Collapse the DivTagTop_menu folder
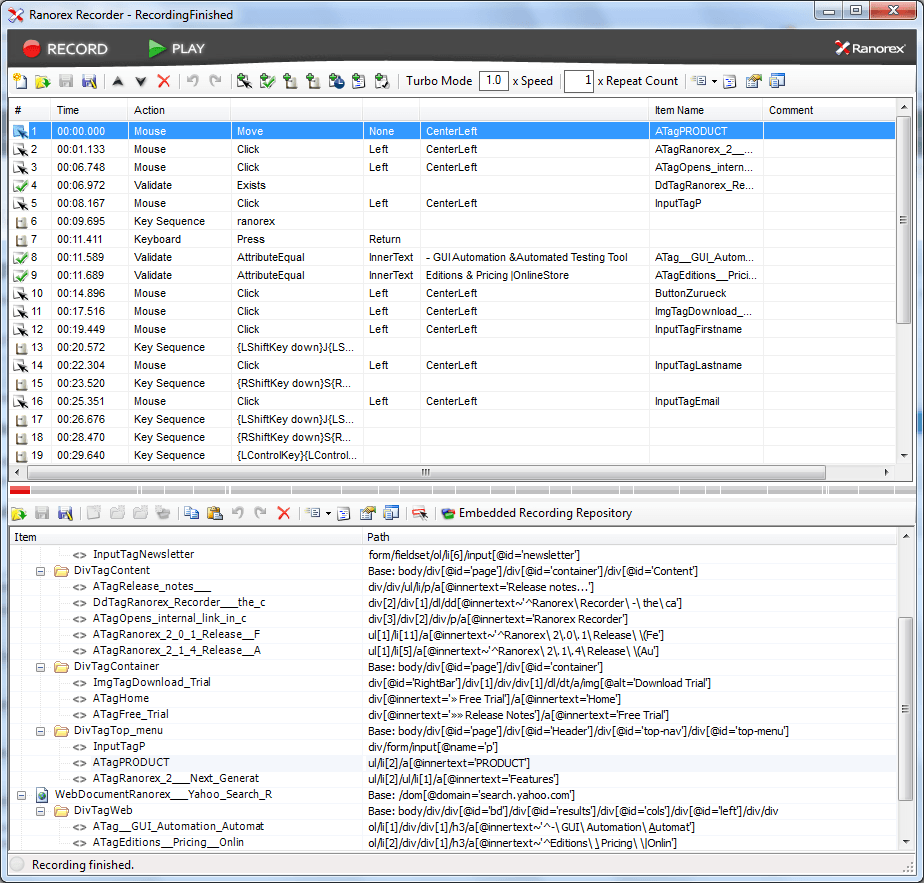 (41, 731)
